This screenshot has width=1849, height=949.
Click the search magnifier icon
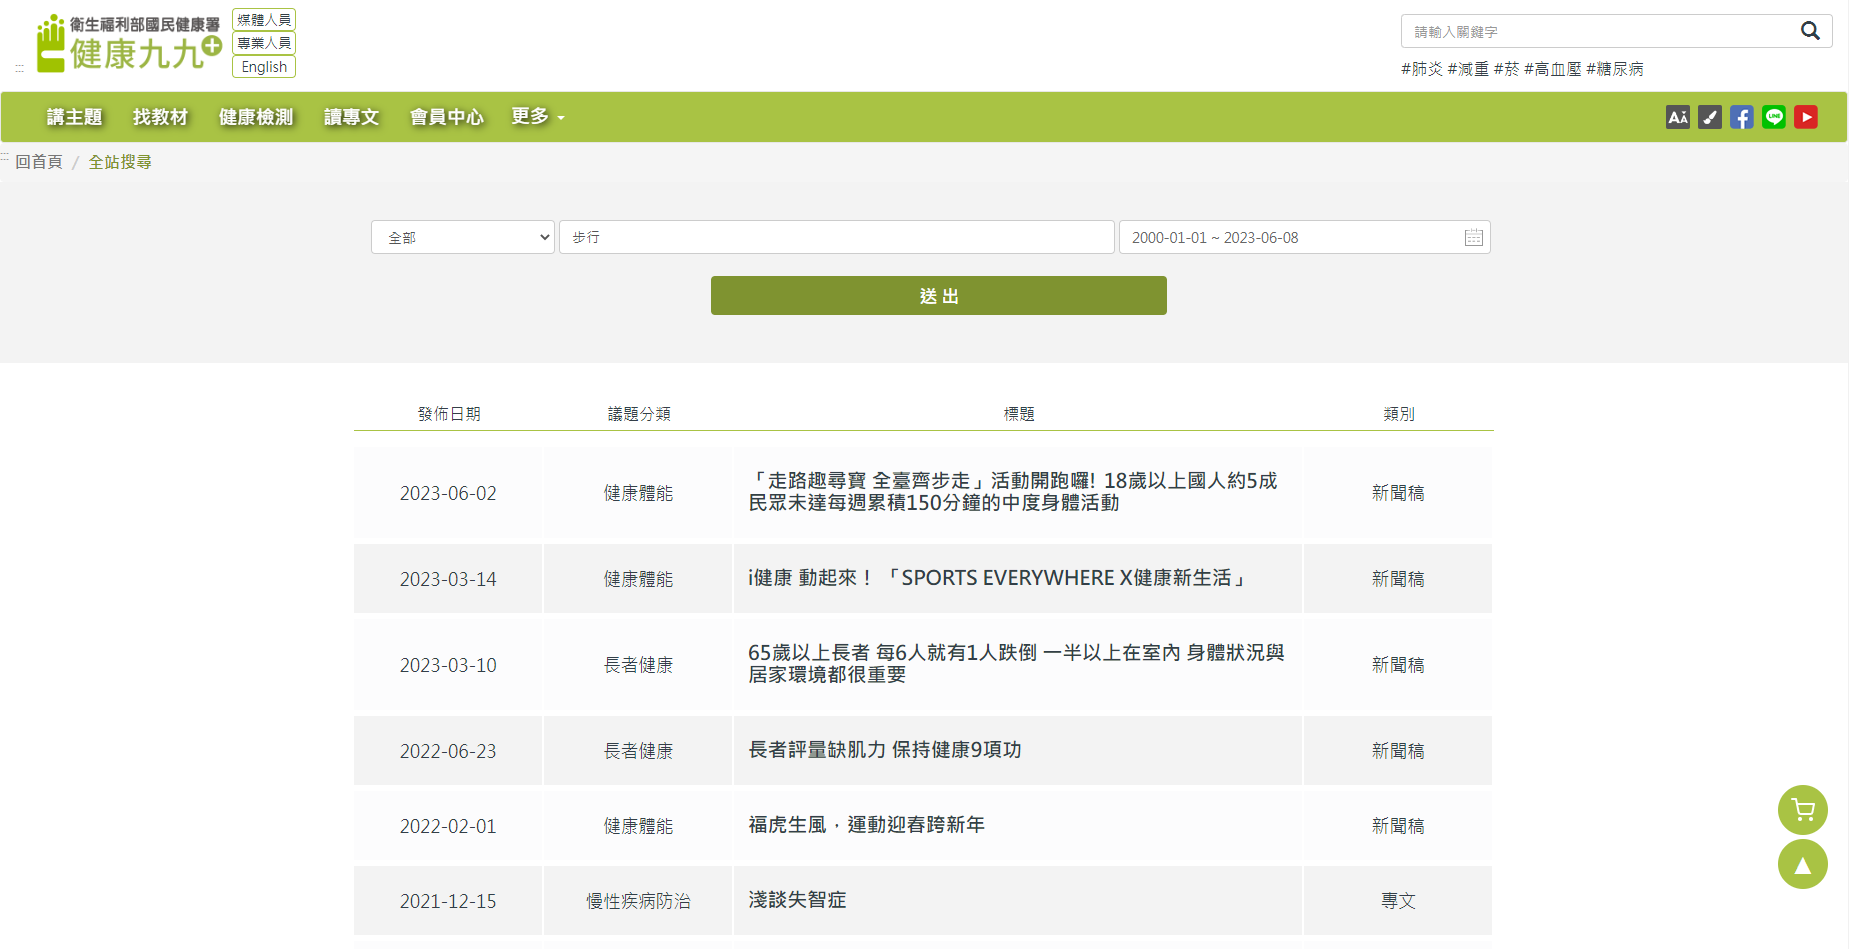(x=1810, y=31)
